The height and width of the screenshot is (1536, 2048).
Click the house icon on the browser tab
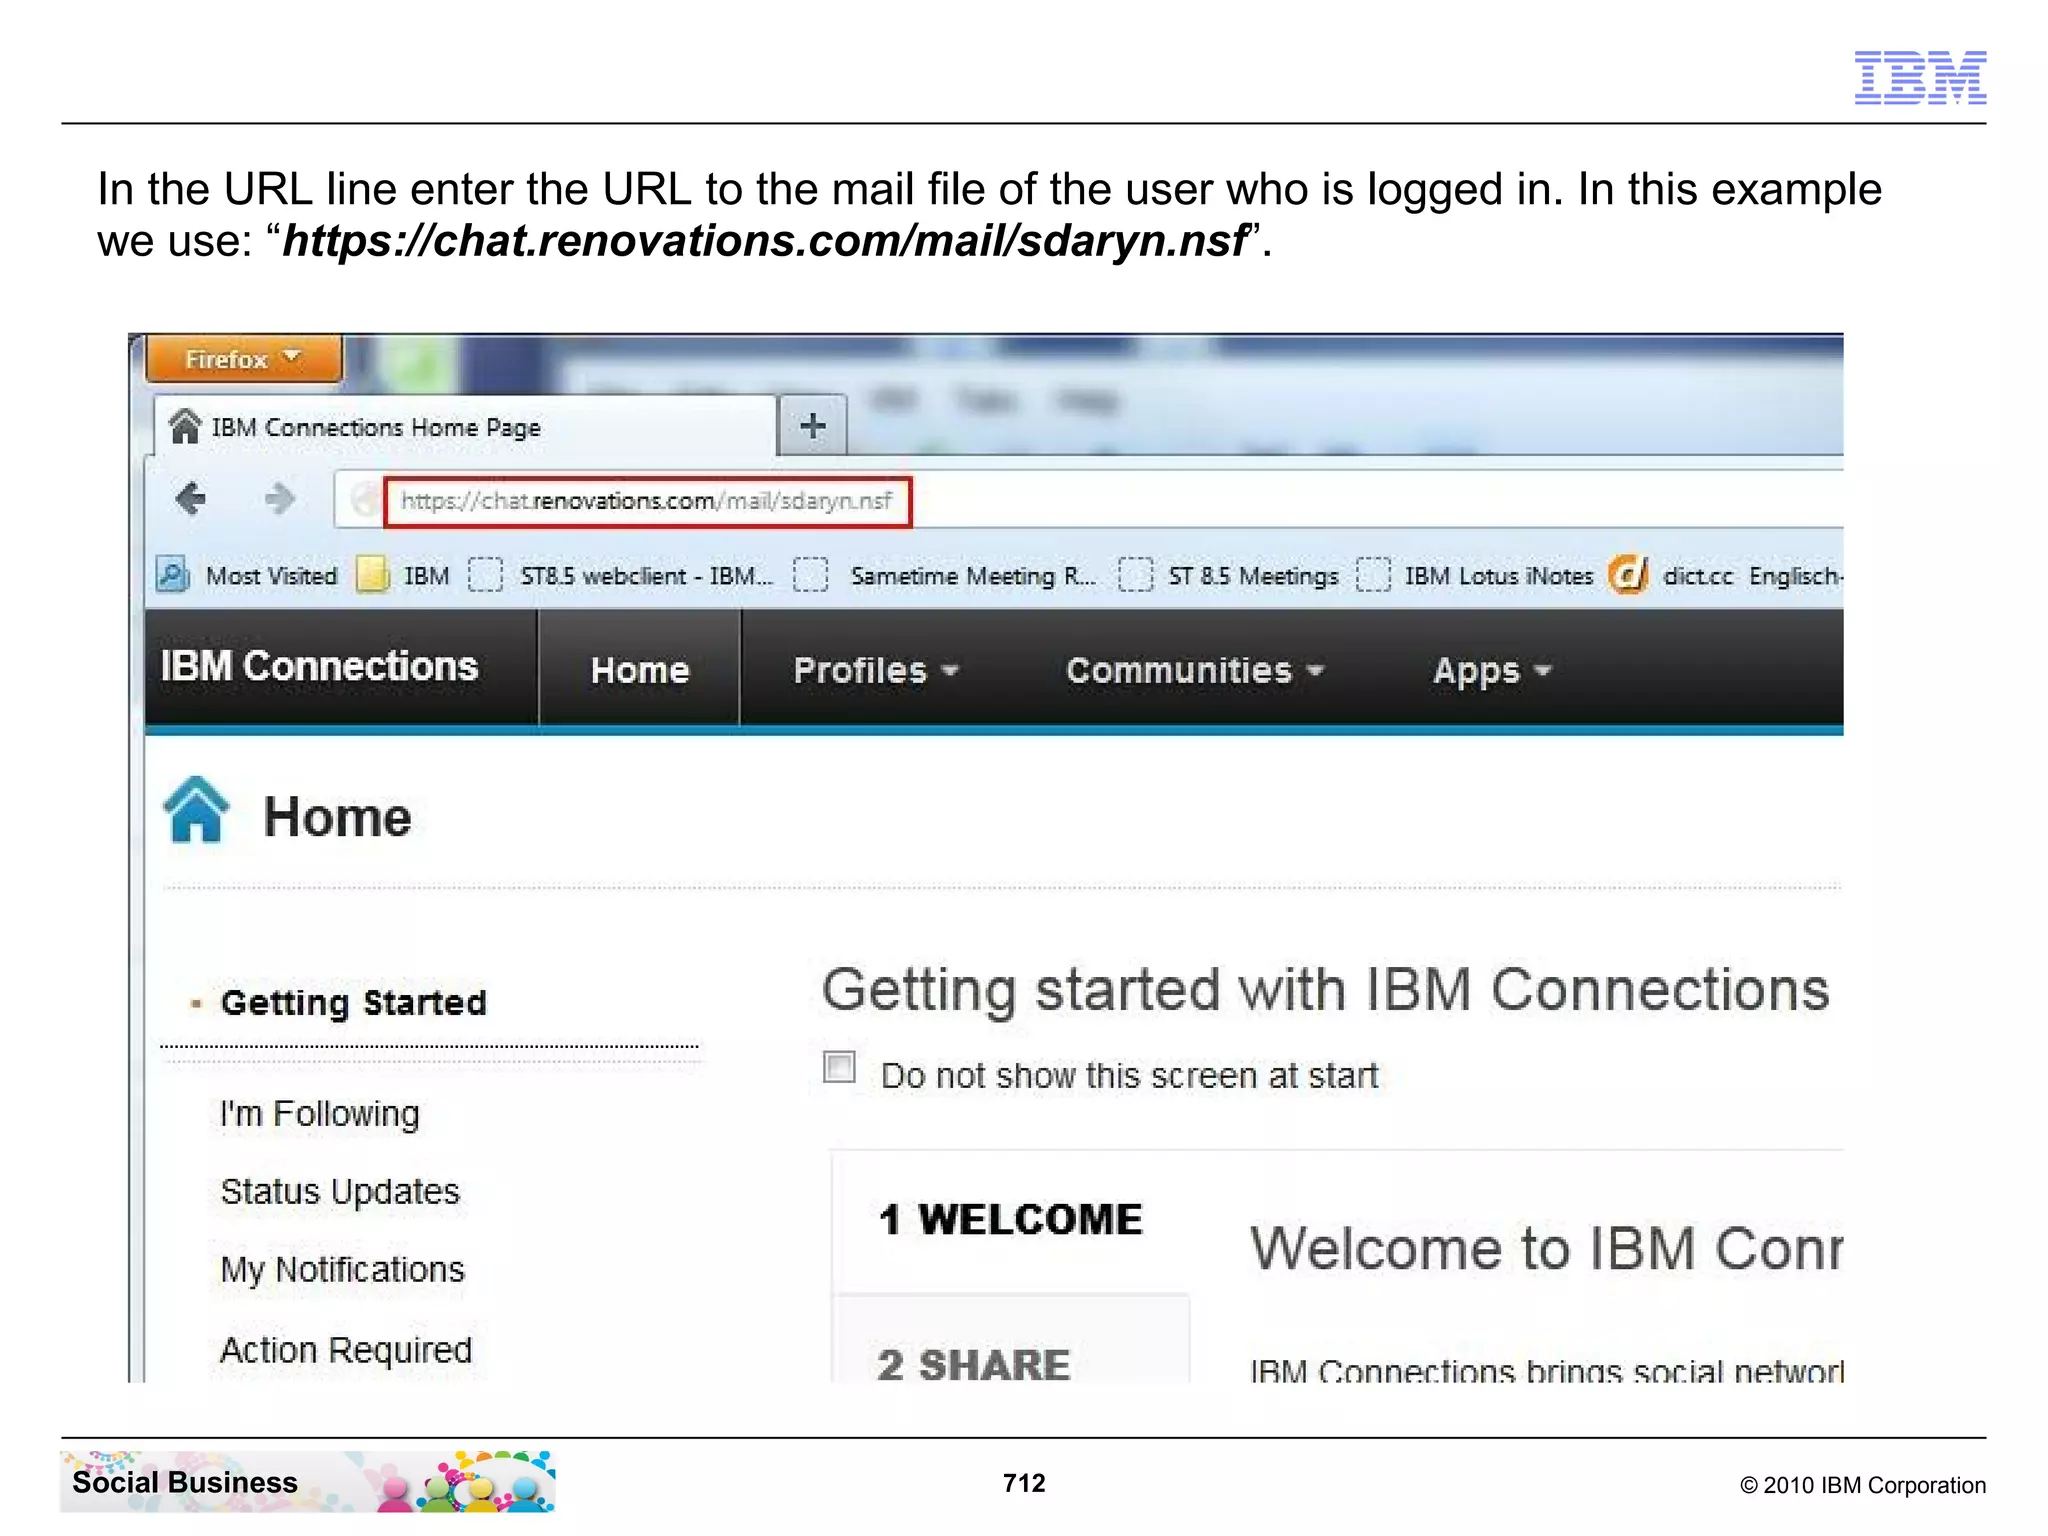coord(184,426)
